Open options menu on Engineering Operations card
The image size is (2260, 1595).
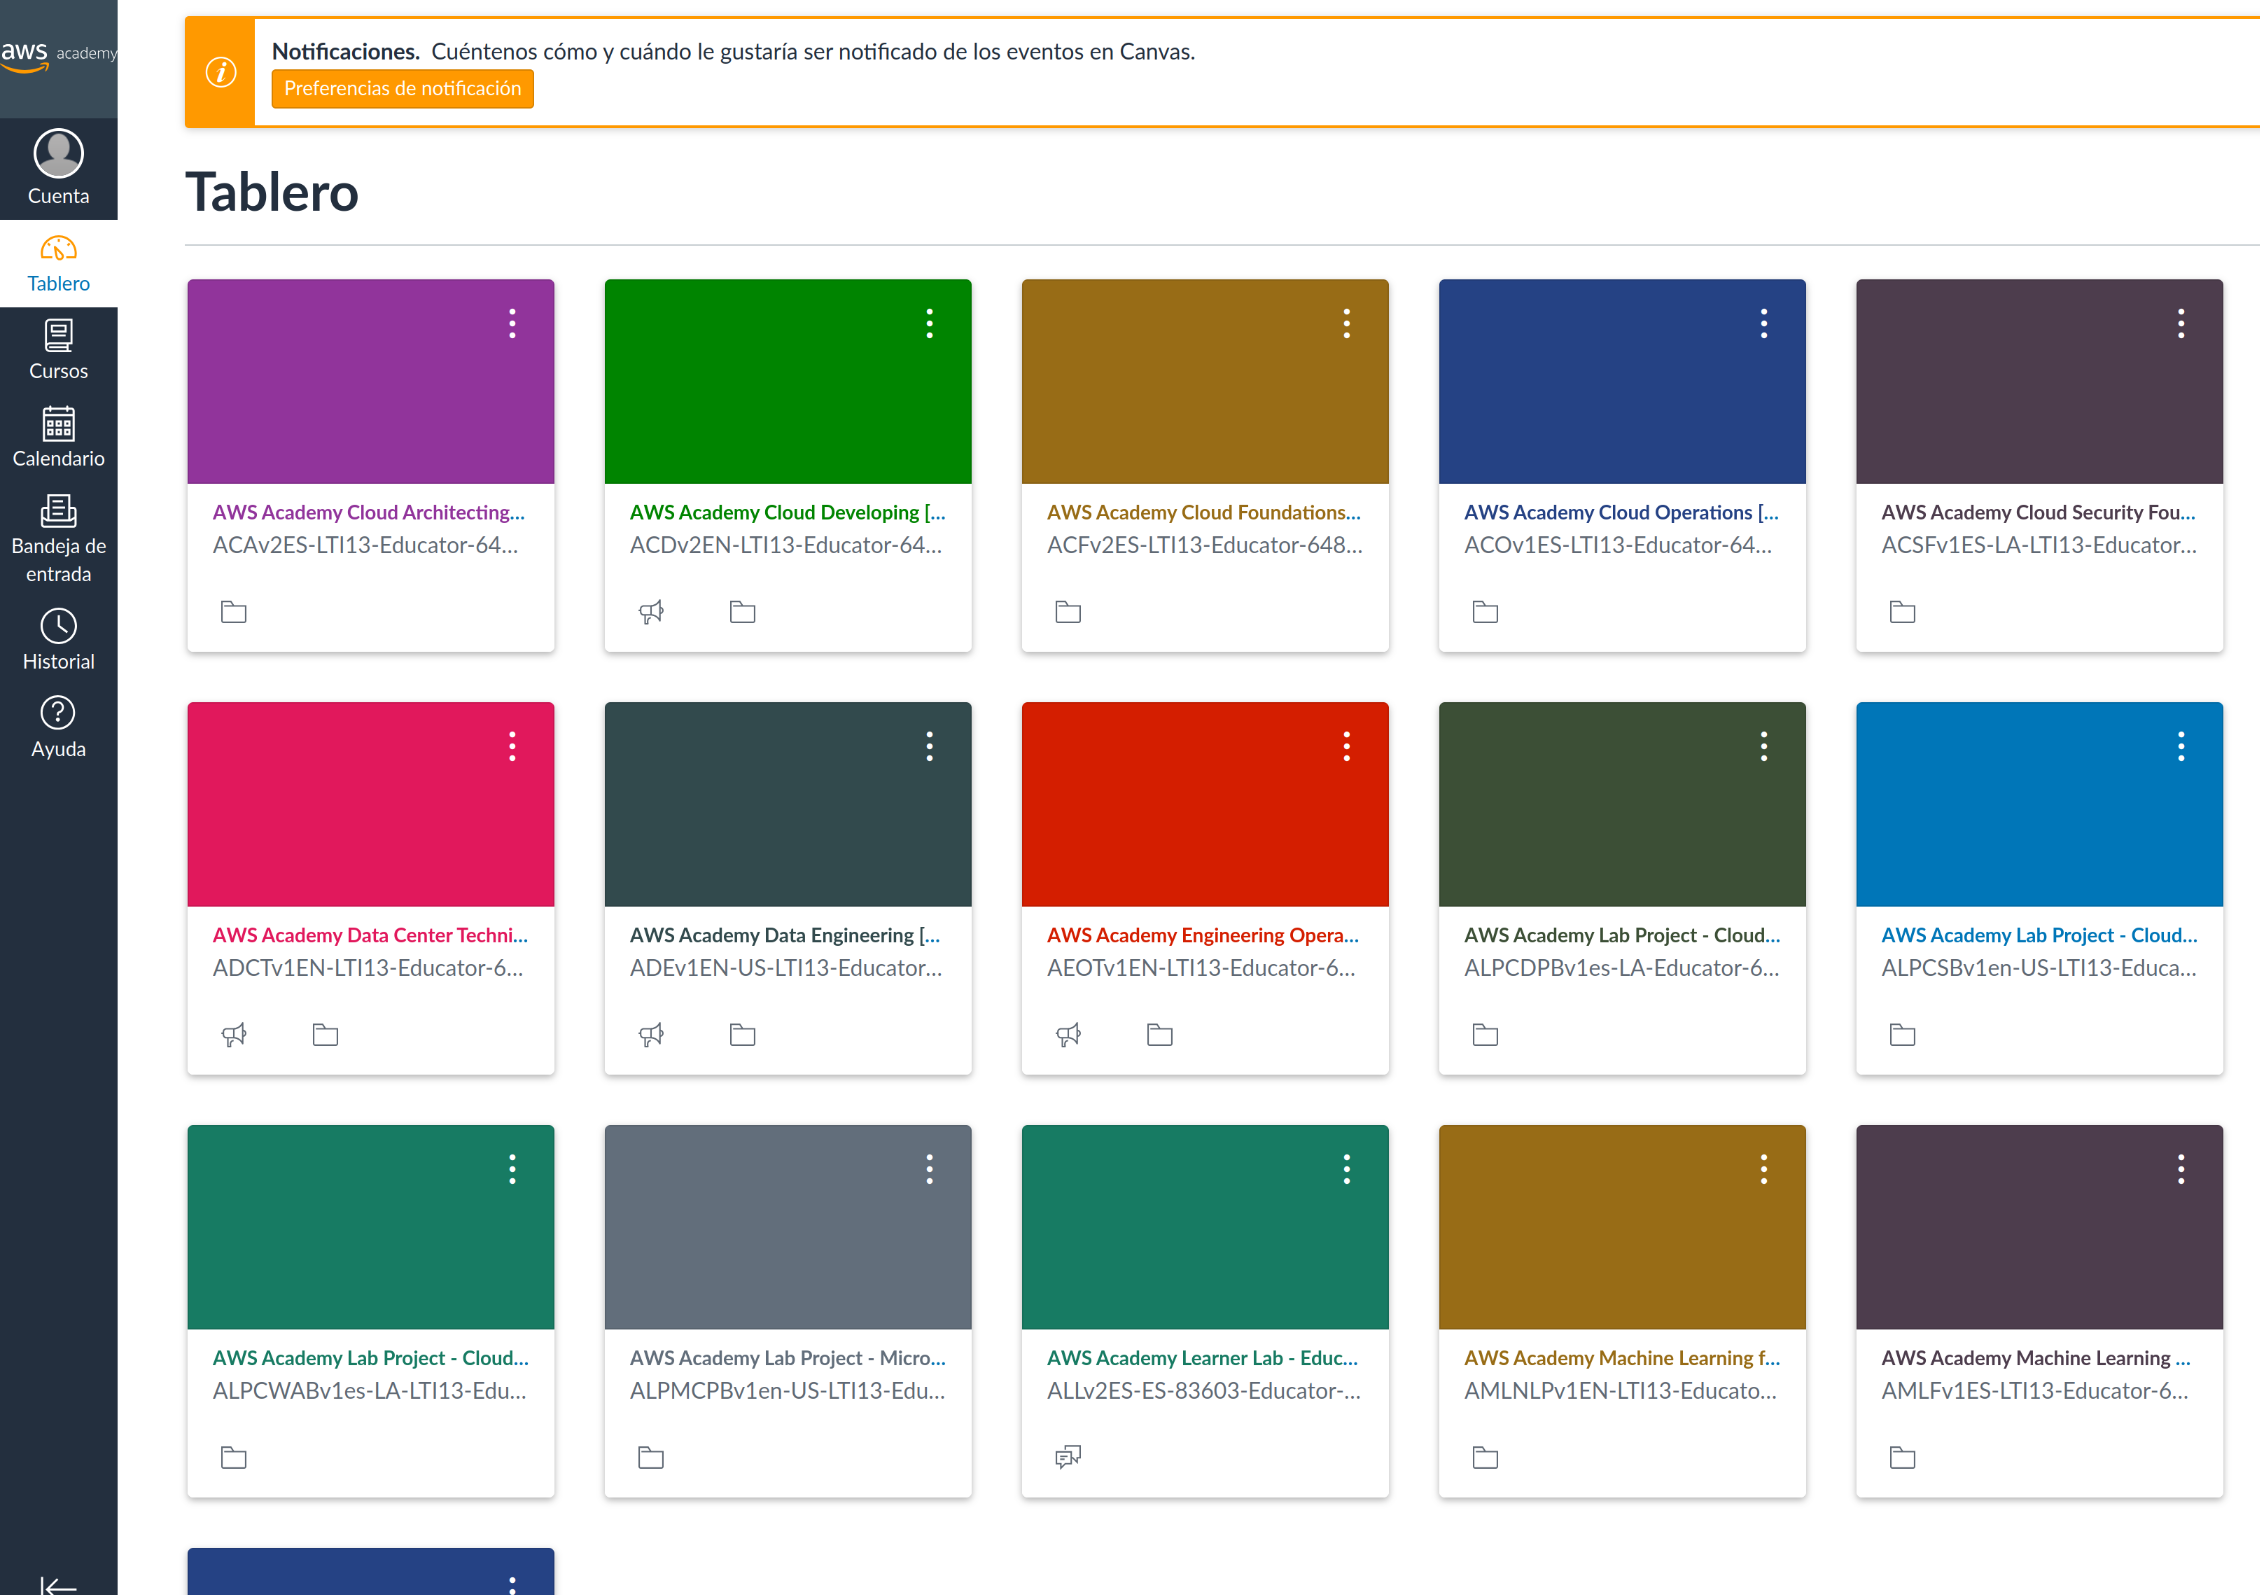pos(1346,746)
